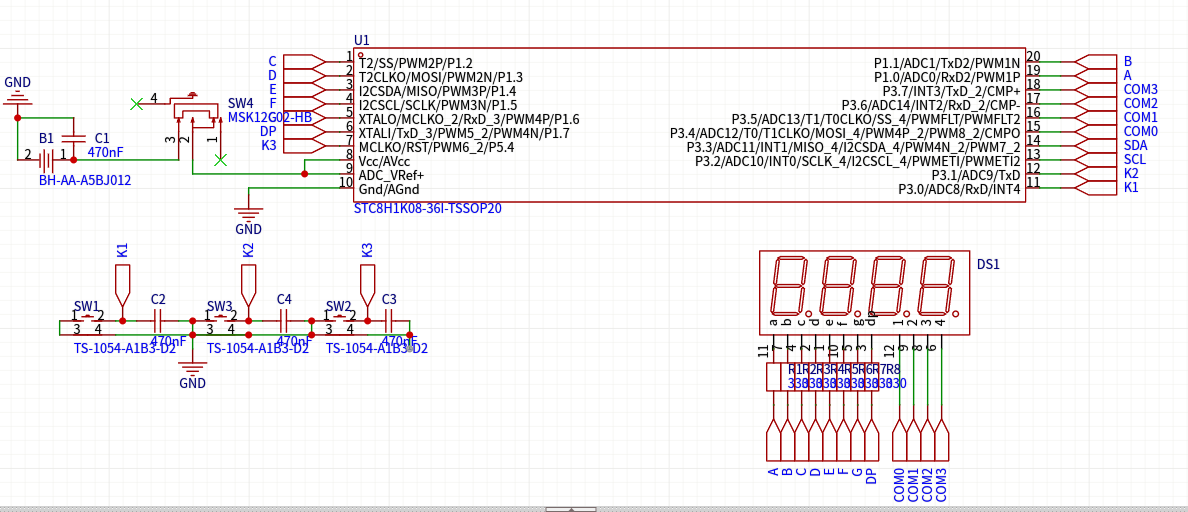Select the BH-AA-A5BJ012 battery label
The image size is (1188, 512).
tap(85, 181)
